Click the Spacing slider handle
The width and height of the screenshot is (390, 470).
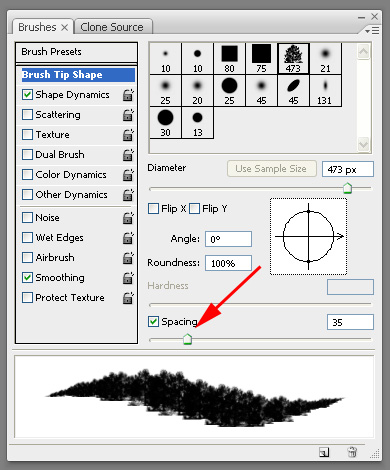[x=188, y=339]
